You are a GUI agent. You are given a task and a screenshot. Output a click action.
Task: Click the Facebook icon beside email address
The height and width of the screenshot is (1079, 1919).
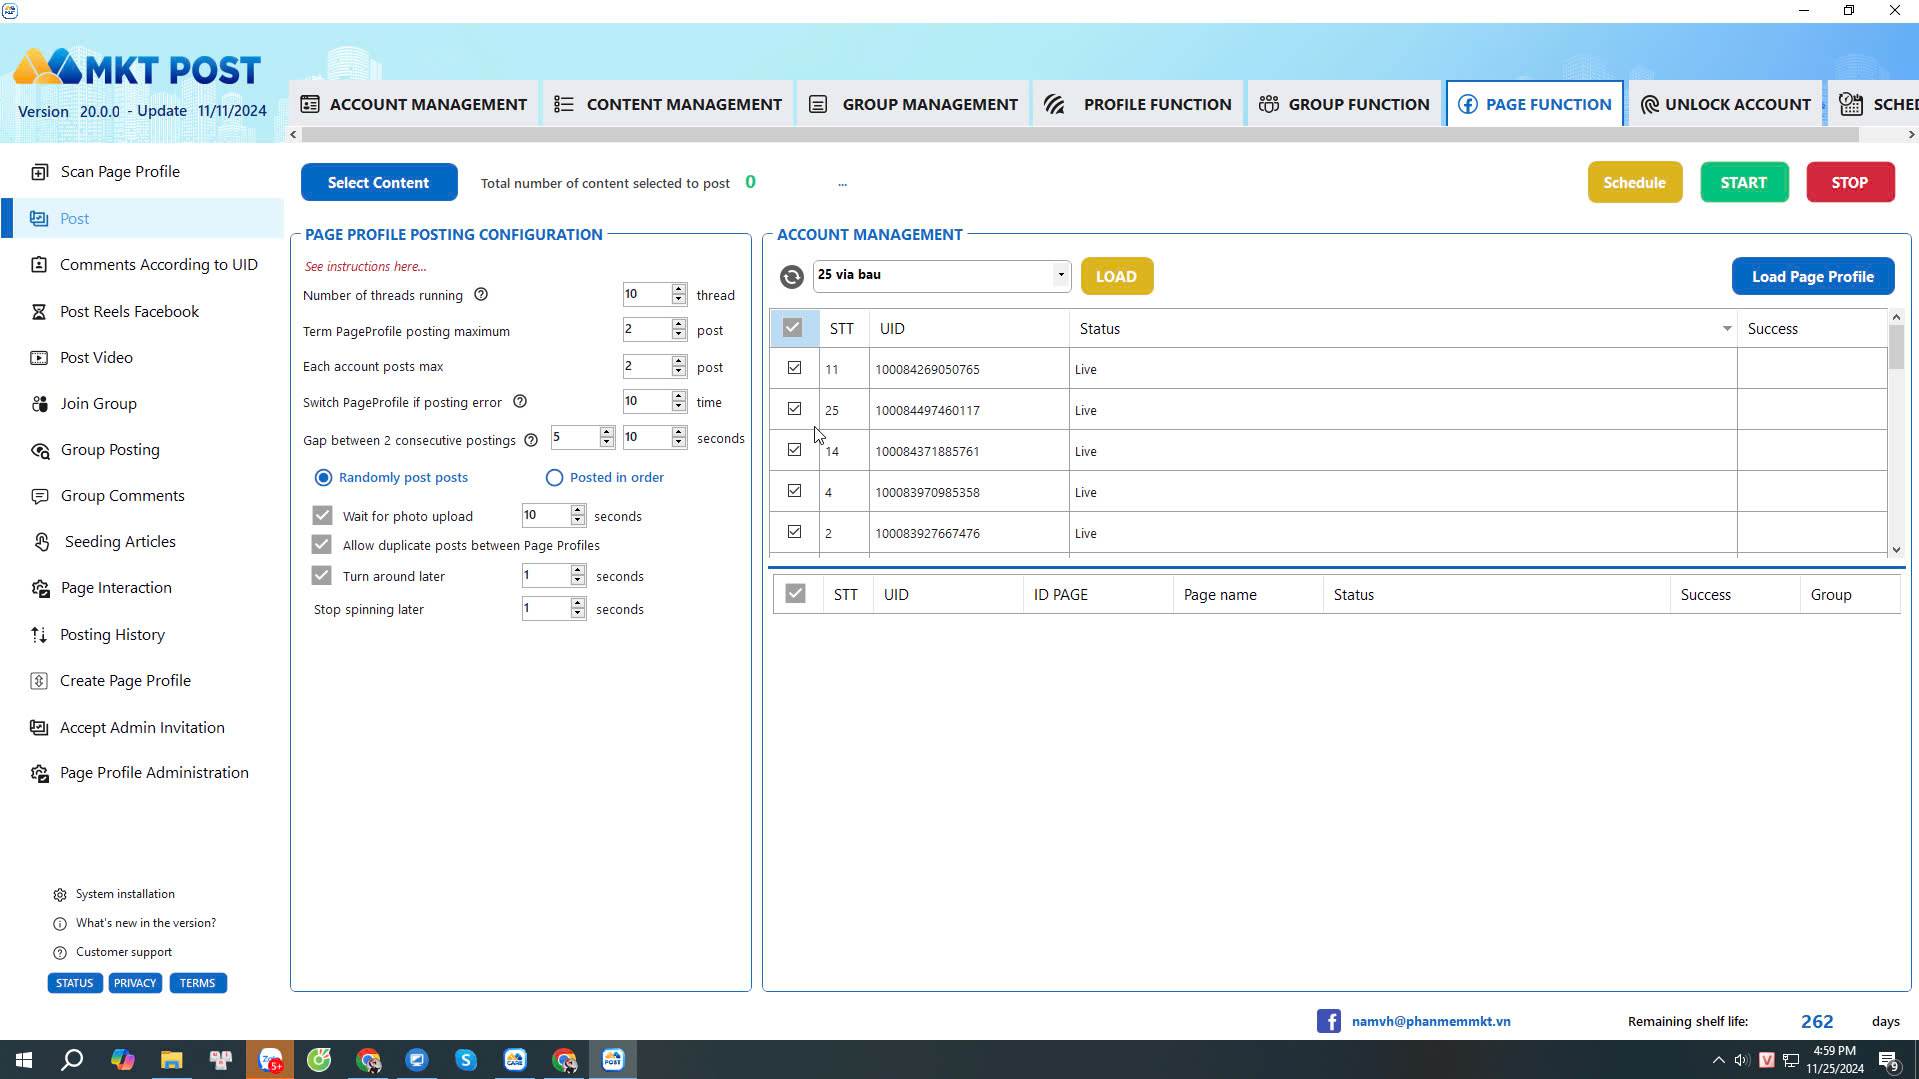coord(1329,1021)
